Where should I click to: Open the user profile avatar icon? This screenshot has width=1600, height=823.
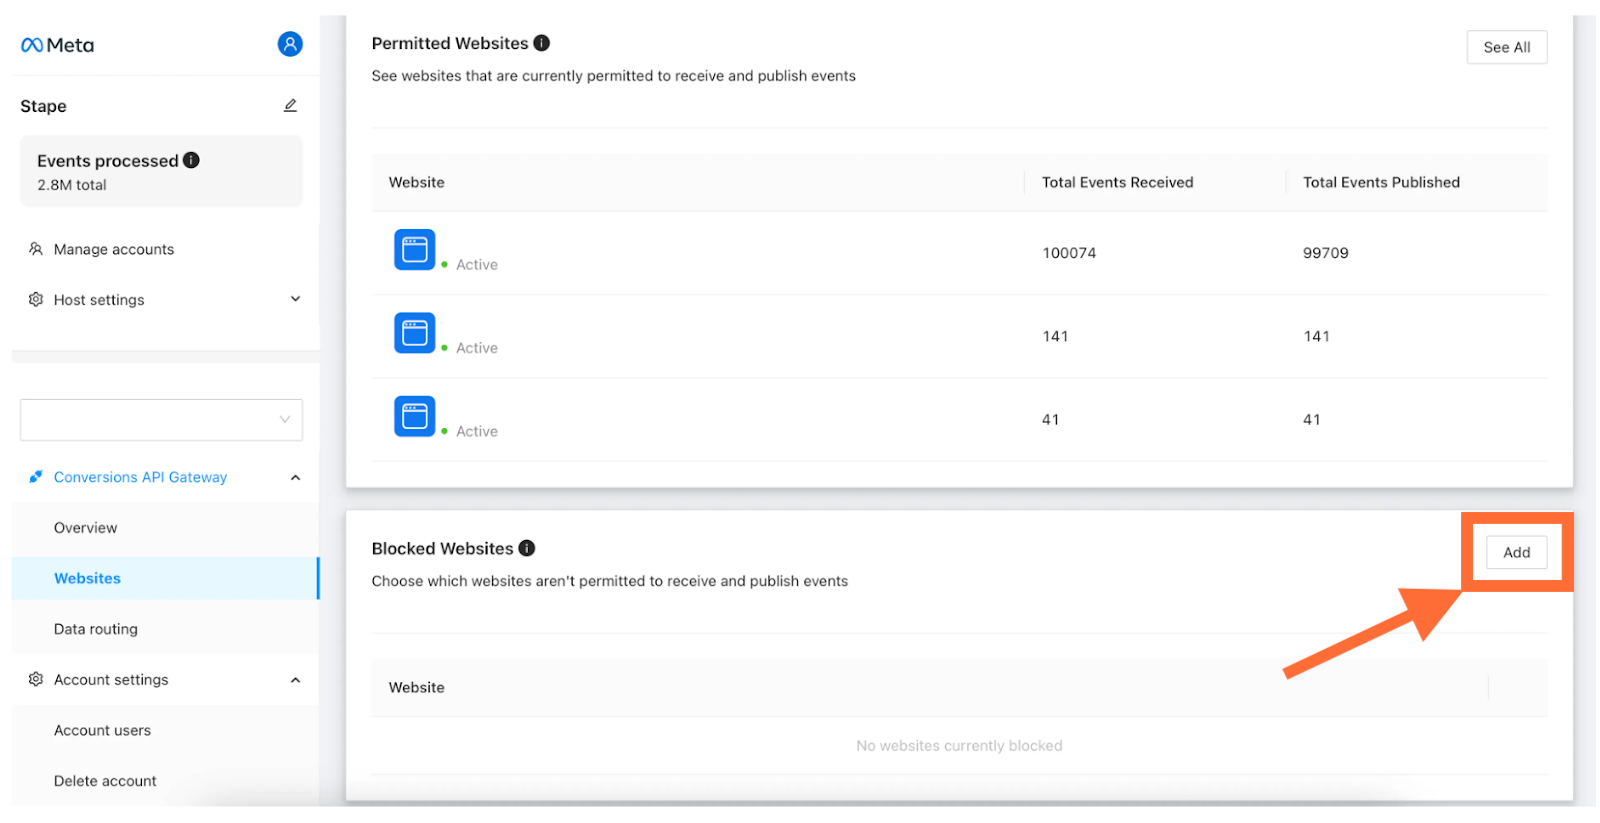click(290, 44)
